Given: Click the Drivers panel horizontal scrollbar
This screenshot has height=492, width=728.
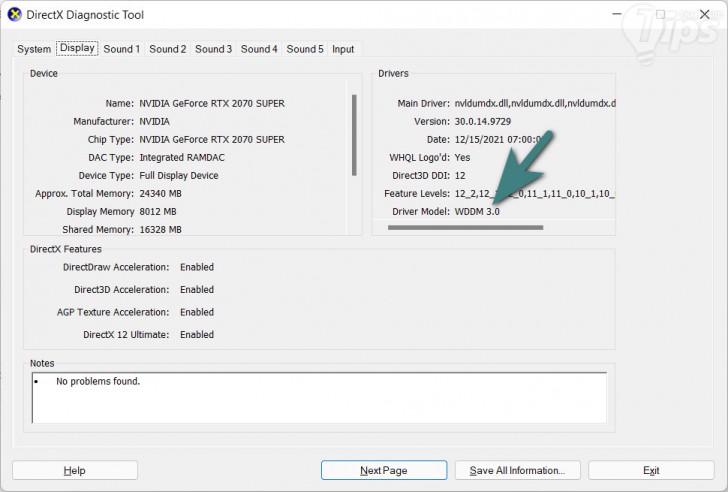Looking at the screenshot, I should pos(466,227).
